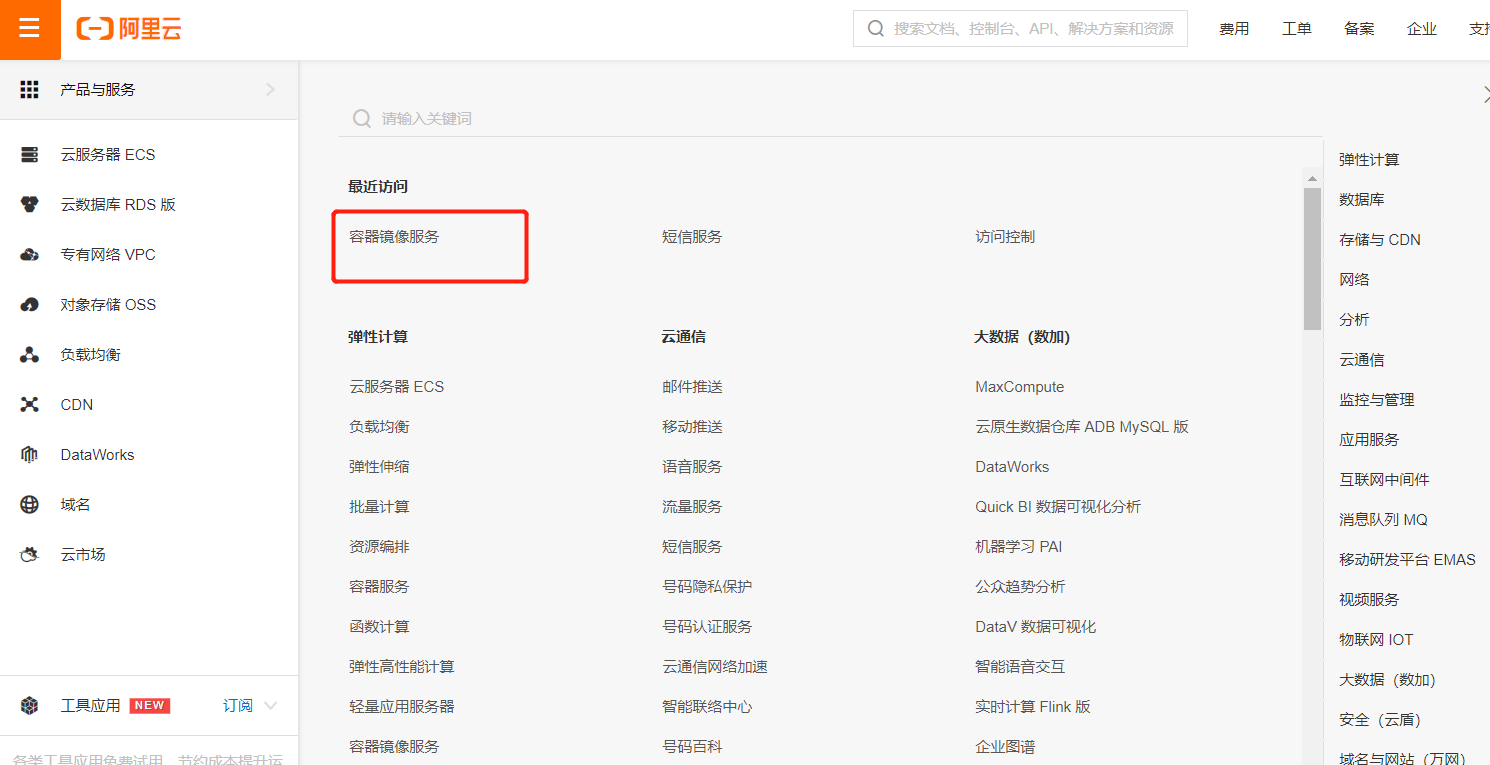Open 邮件推送 product link
The width and height of the screenshot is (1490, 765).
692,387
